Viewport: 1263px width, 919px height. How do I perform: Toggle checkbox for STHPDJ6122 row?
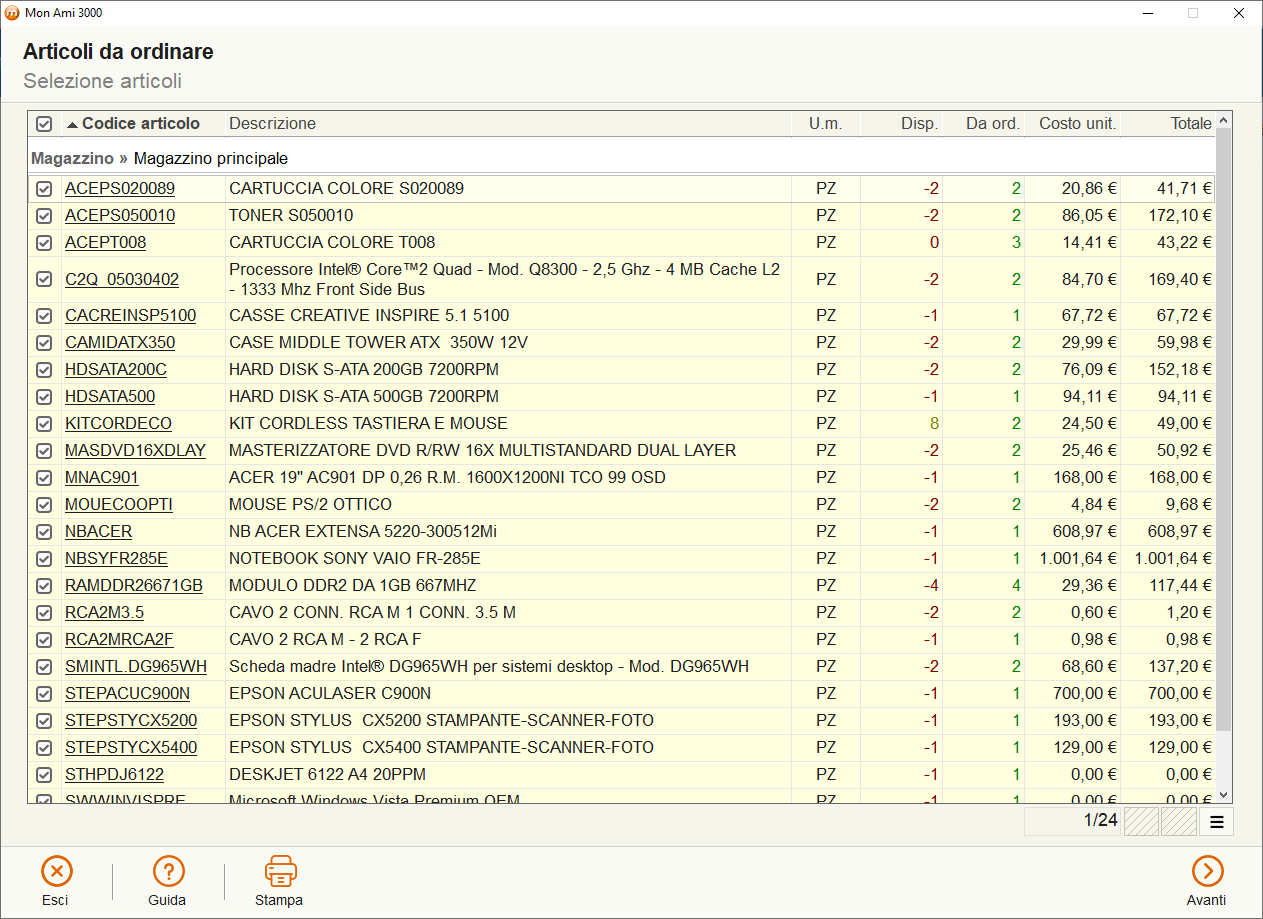click(44, 775)
